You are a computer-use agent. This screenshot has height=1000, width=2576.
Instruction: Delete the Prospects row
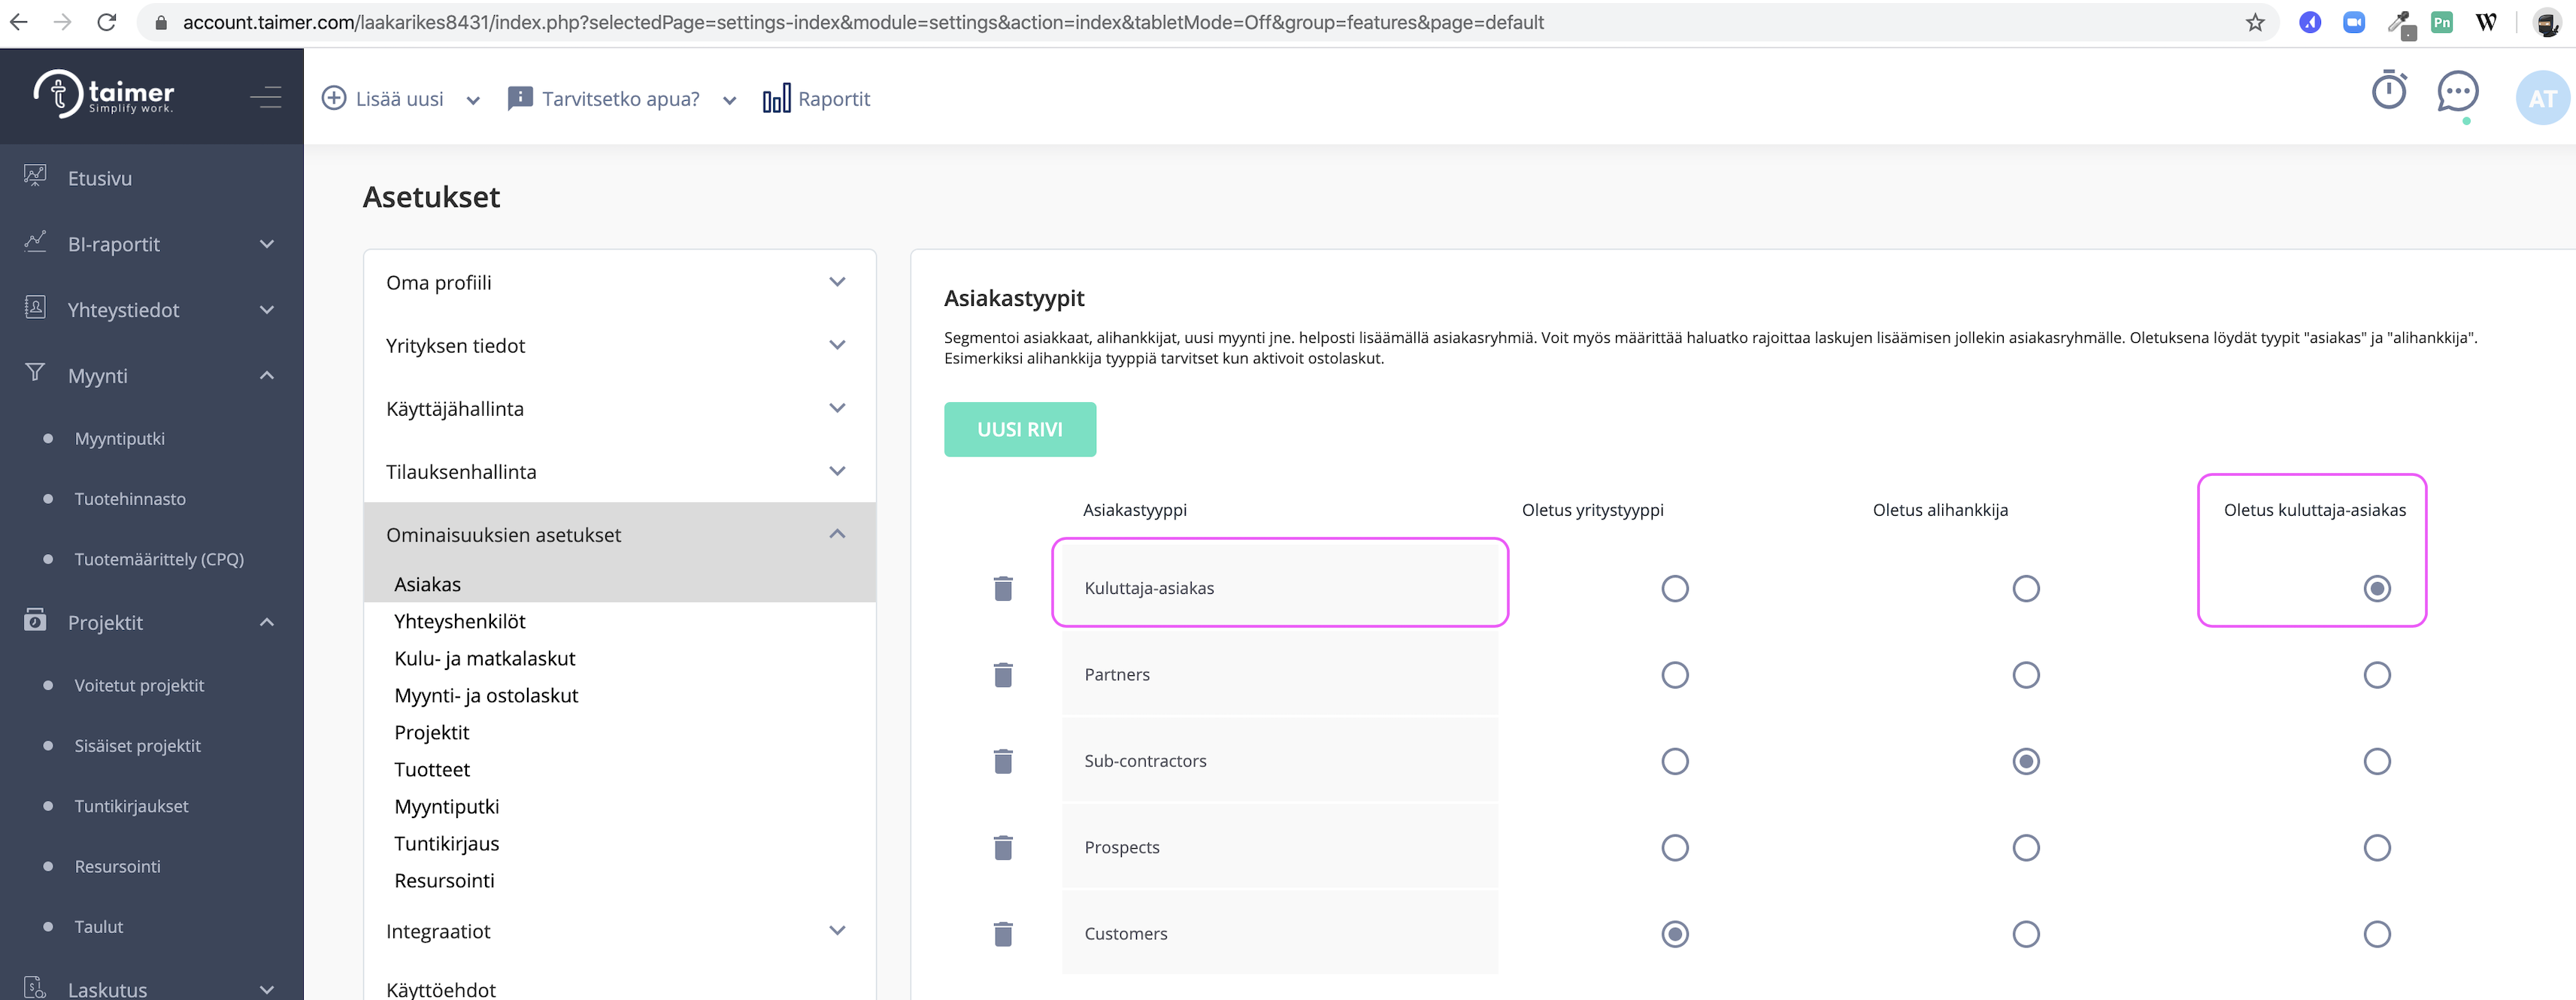1003,847
